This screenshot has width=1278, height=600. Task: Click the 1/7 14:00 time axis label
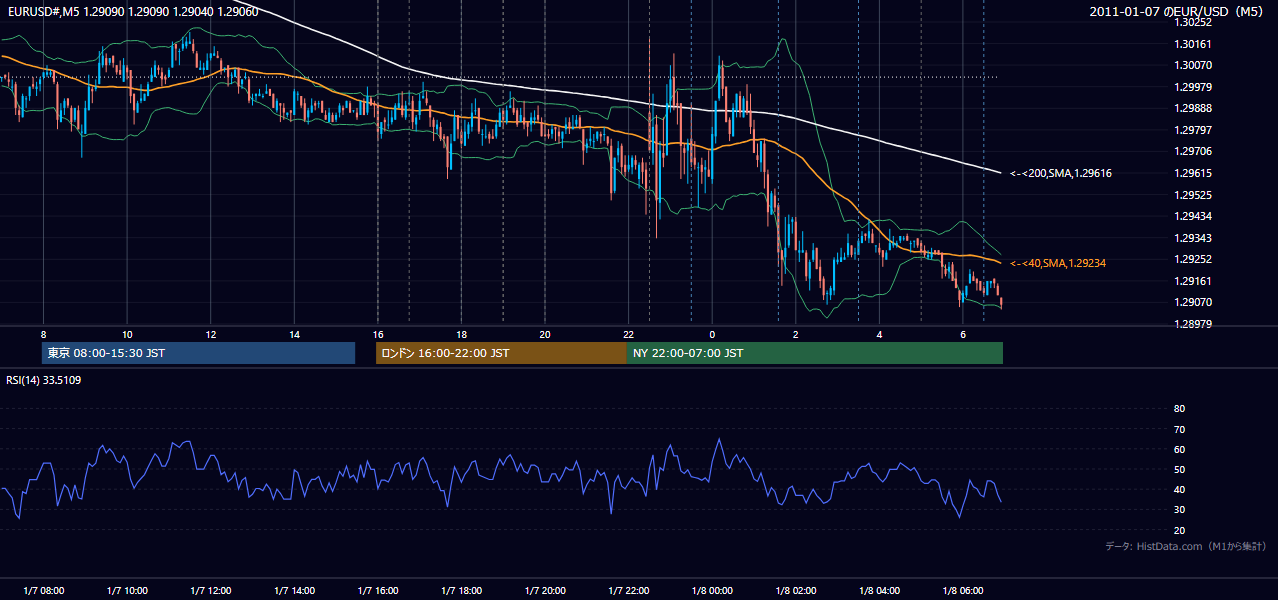tap(294, 591)
